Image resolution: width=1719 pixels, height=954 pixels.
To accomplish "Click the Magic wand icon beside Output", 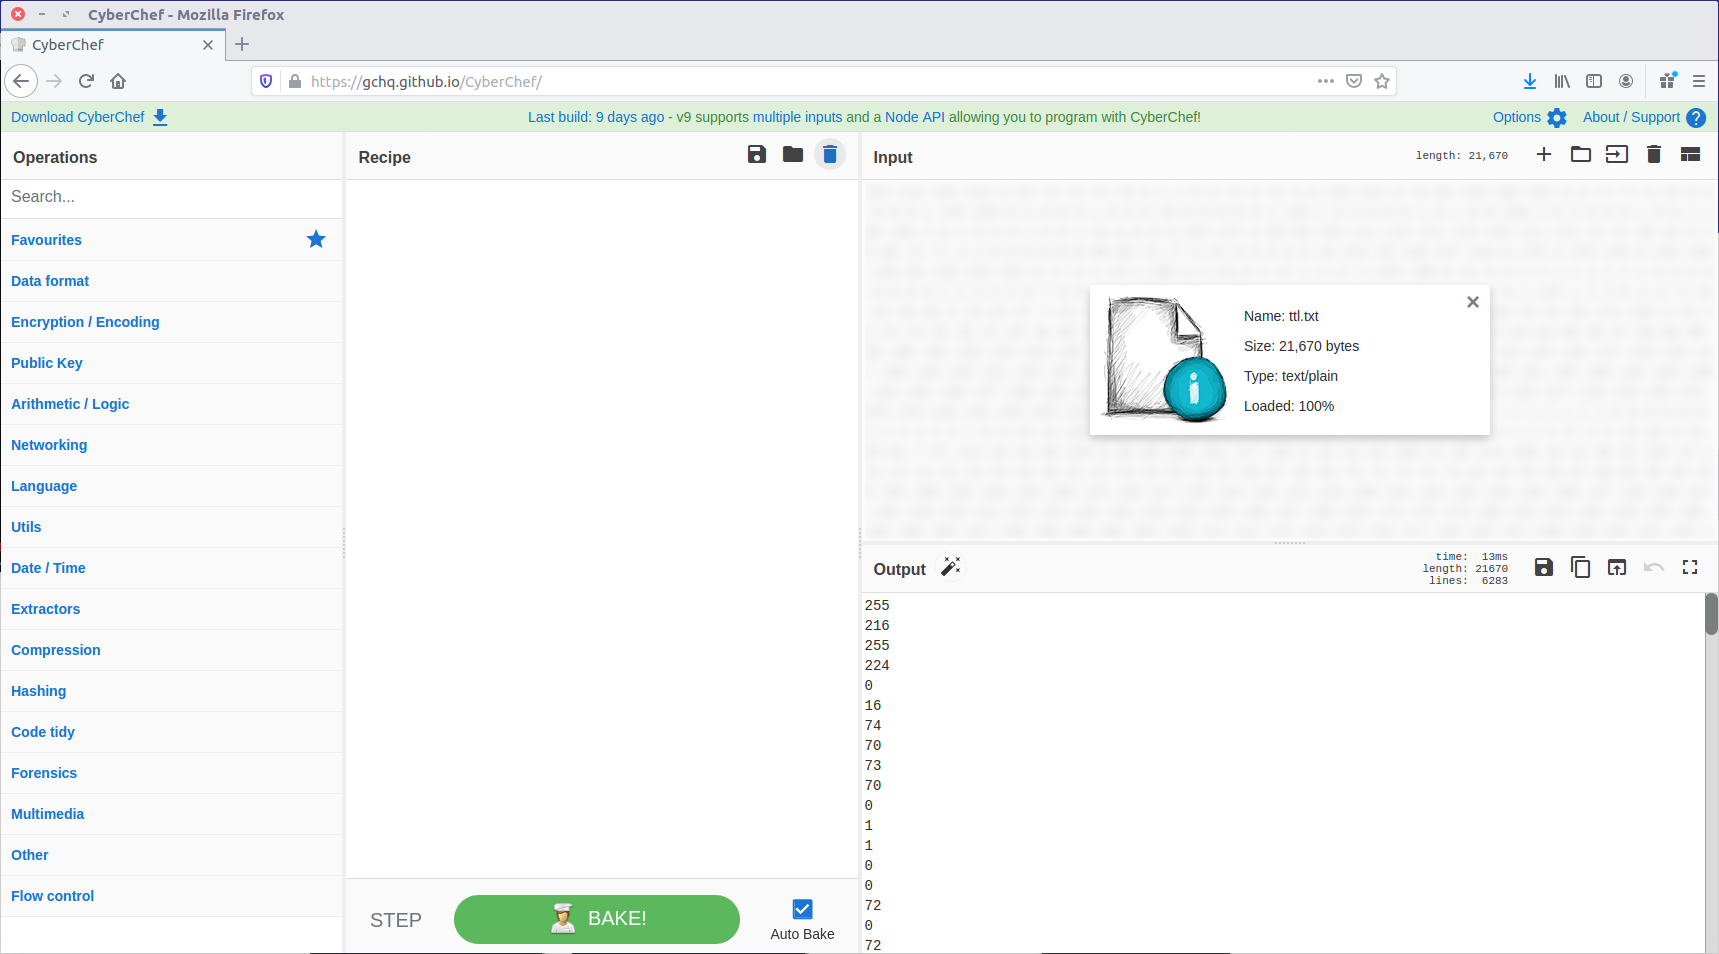I will 951,567.
